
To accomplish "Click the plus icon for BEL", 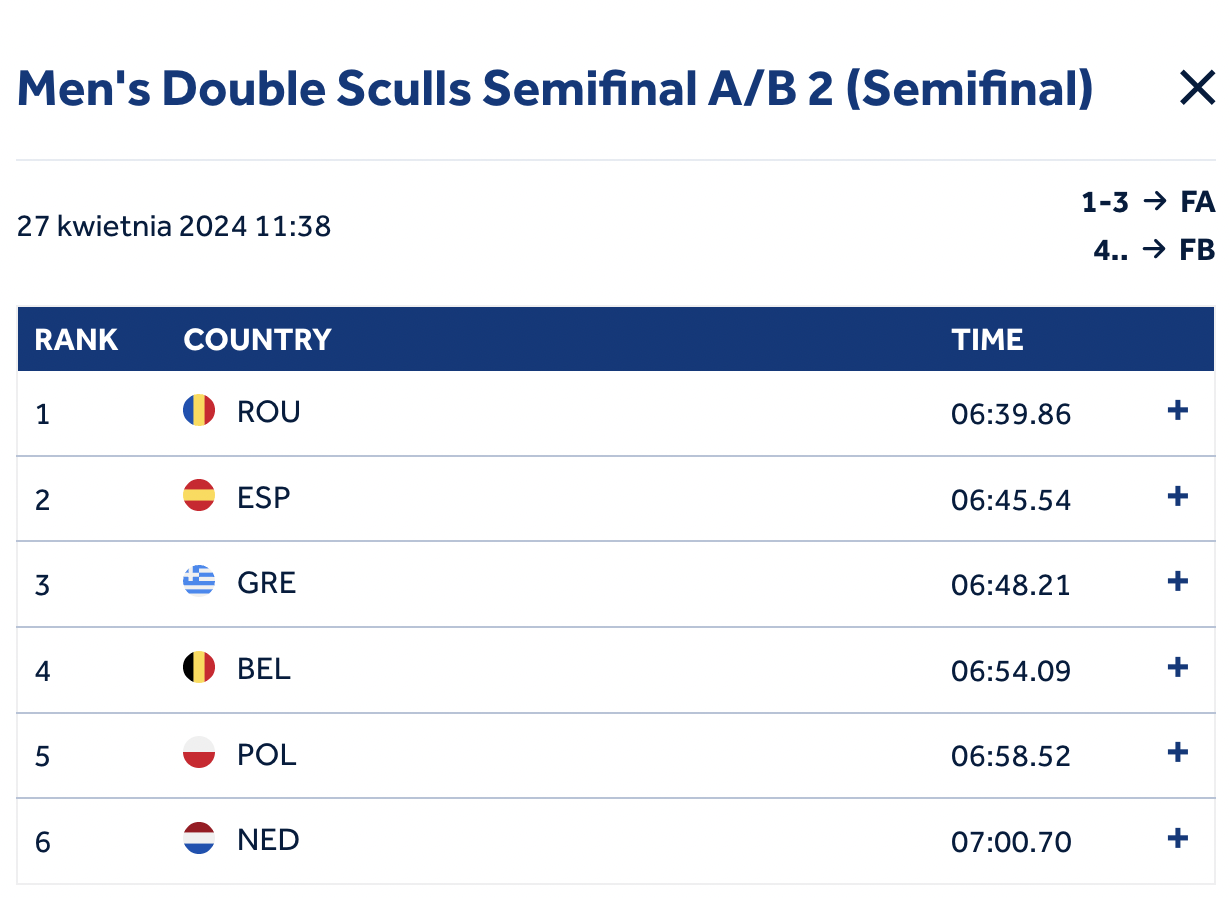I will pos(1178,667).
